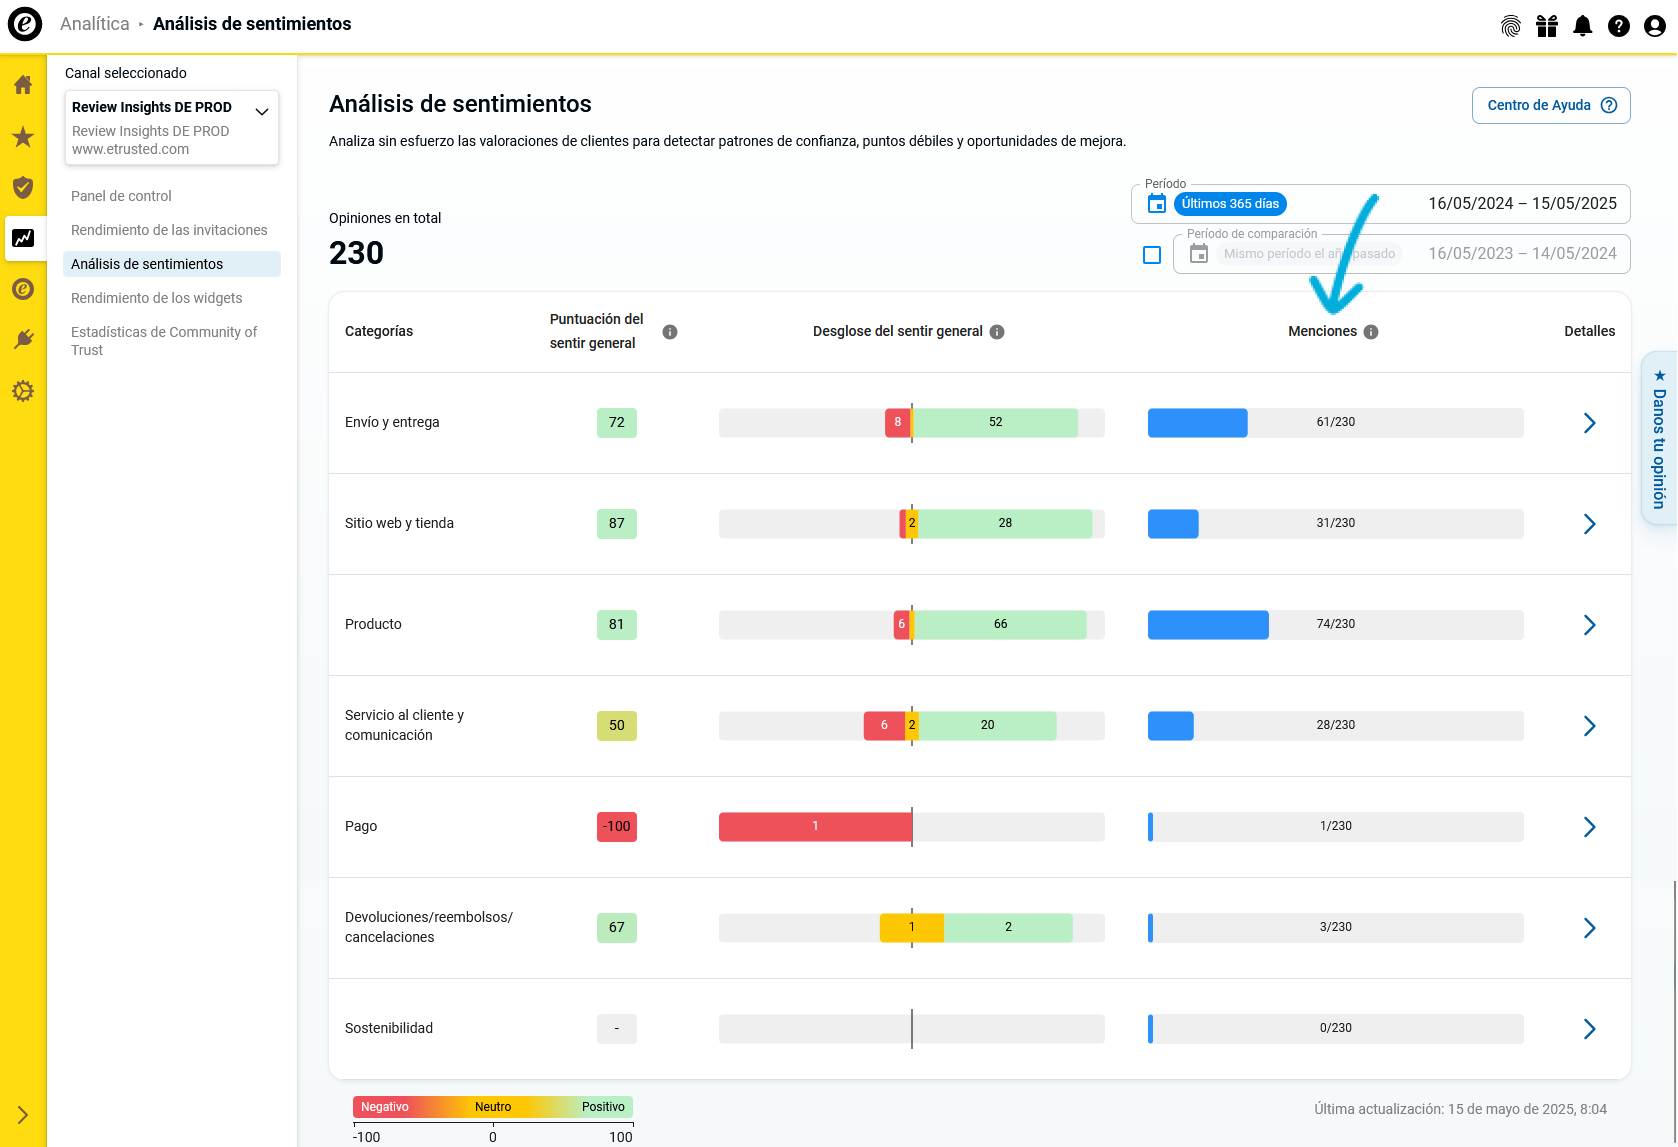Expand the sidebar with the bottom chevron

(x=23, y=1115)
